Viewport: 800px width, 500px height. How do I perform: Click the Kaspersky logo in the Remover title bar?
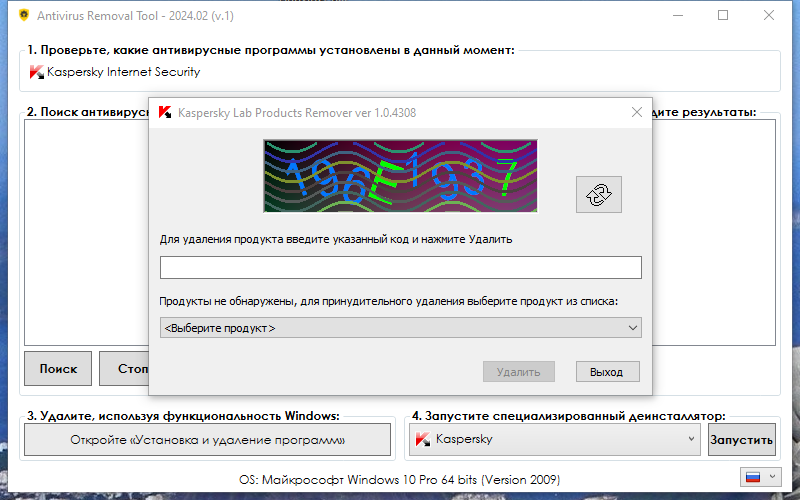click(x=165, y=112)
